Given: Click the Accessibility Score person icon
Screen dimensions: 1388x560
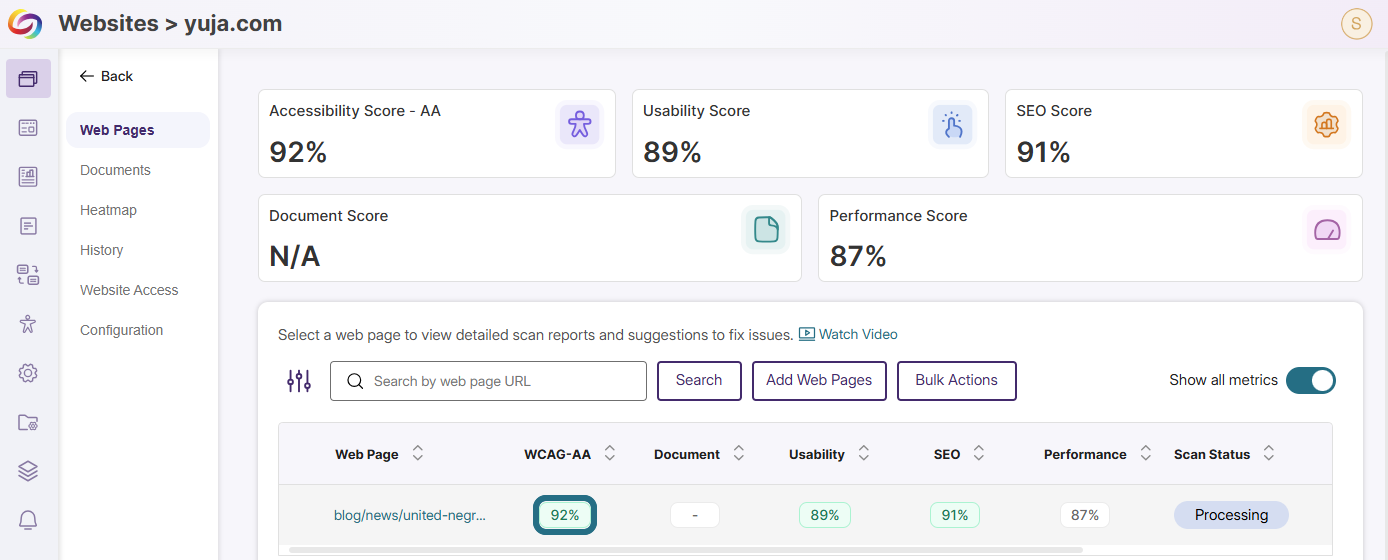Looking at the screenshot, I should click(580, 125).
